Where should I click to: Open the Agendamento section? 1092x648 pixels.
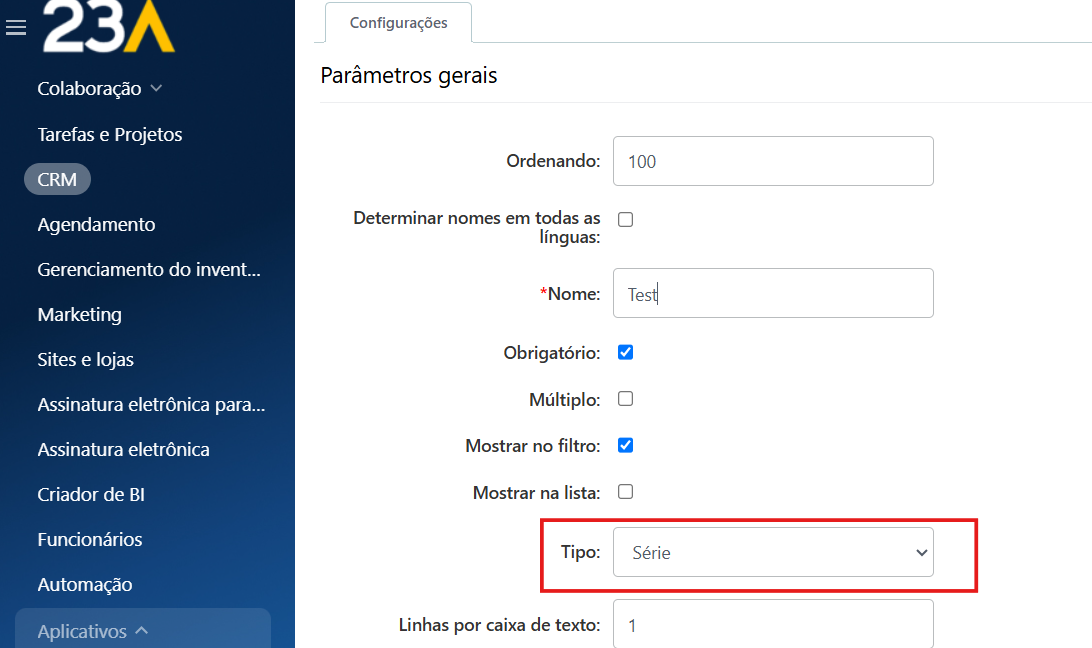96,224
